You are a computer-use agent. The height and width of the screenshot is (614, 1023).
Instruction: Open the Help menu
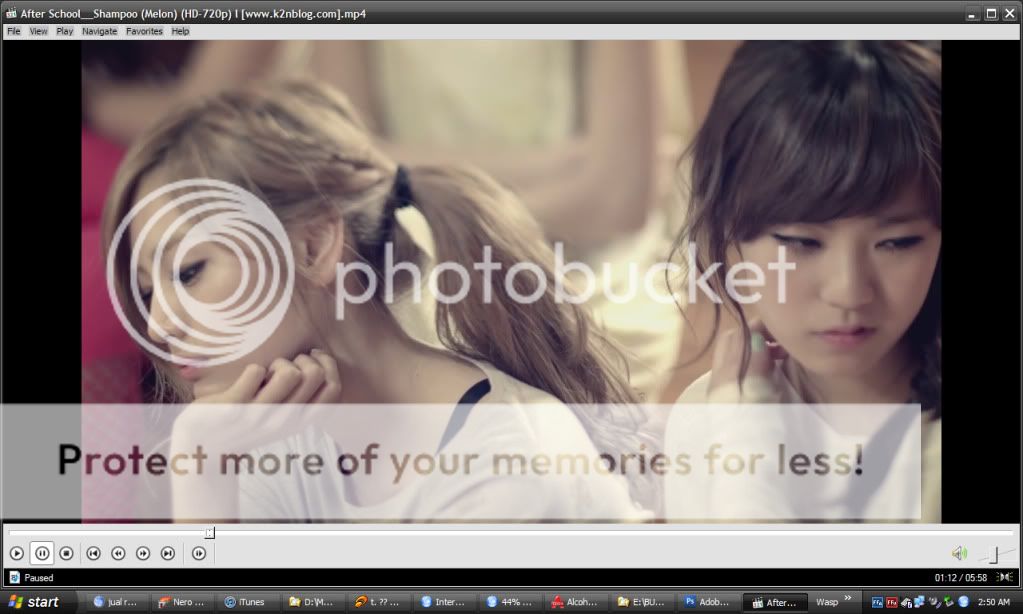click(x=180, y=31)
